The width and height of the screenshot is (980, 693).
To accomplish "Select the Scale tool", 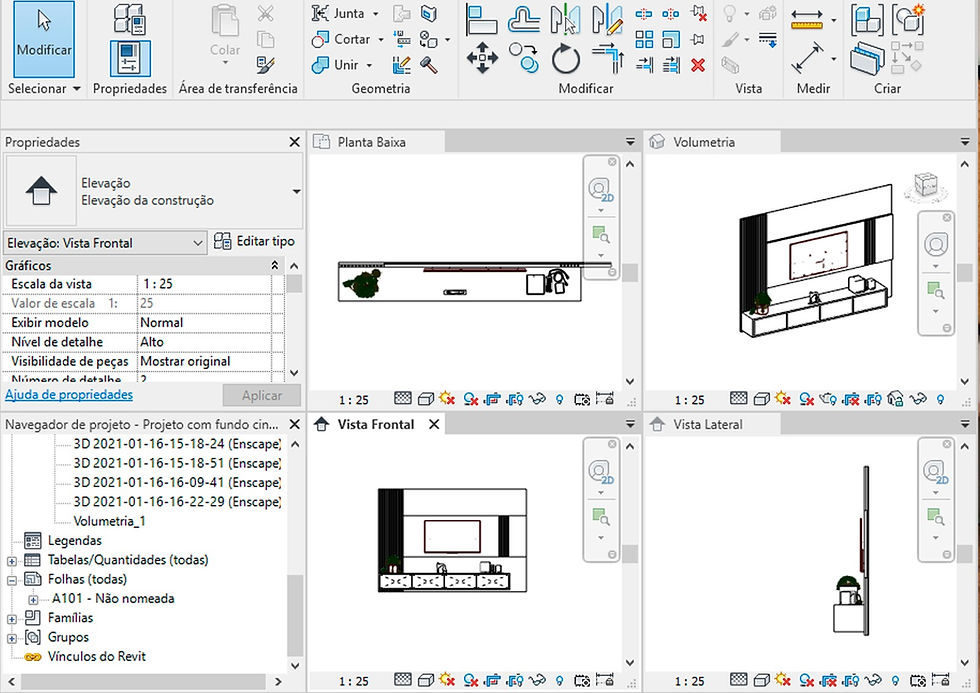I will pos(671,39).
